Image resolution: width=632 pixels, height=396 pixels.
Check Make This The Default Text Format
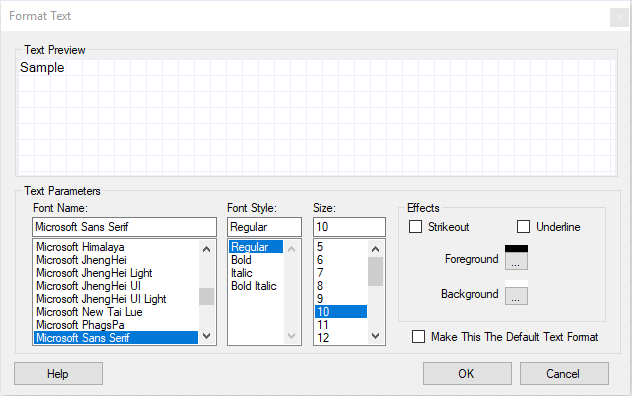click(418, 337)
